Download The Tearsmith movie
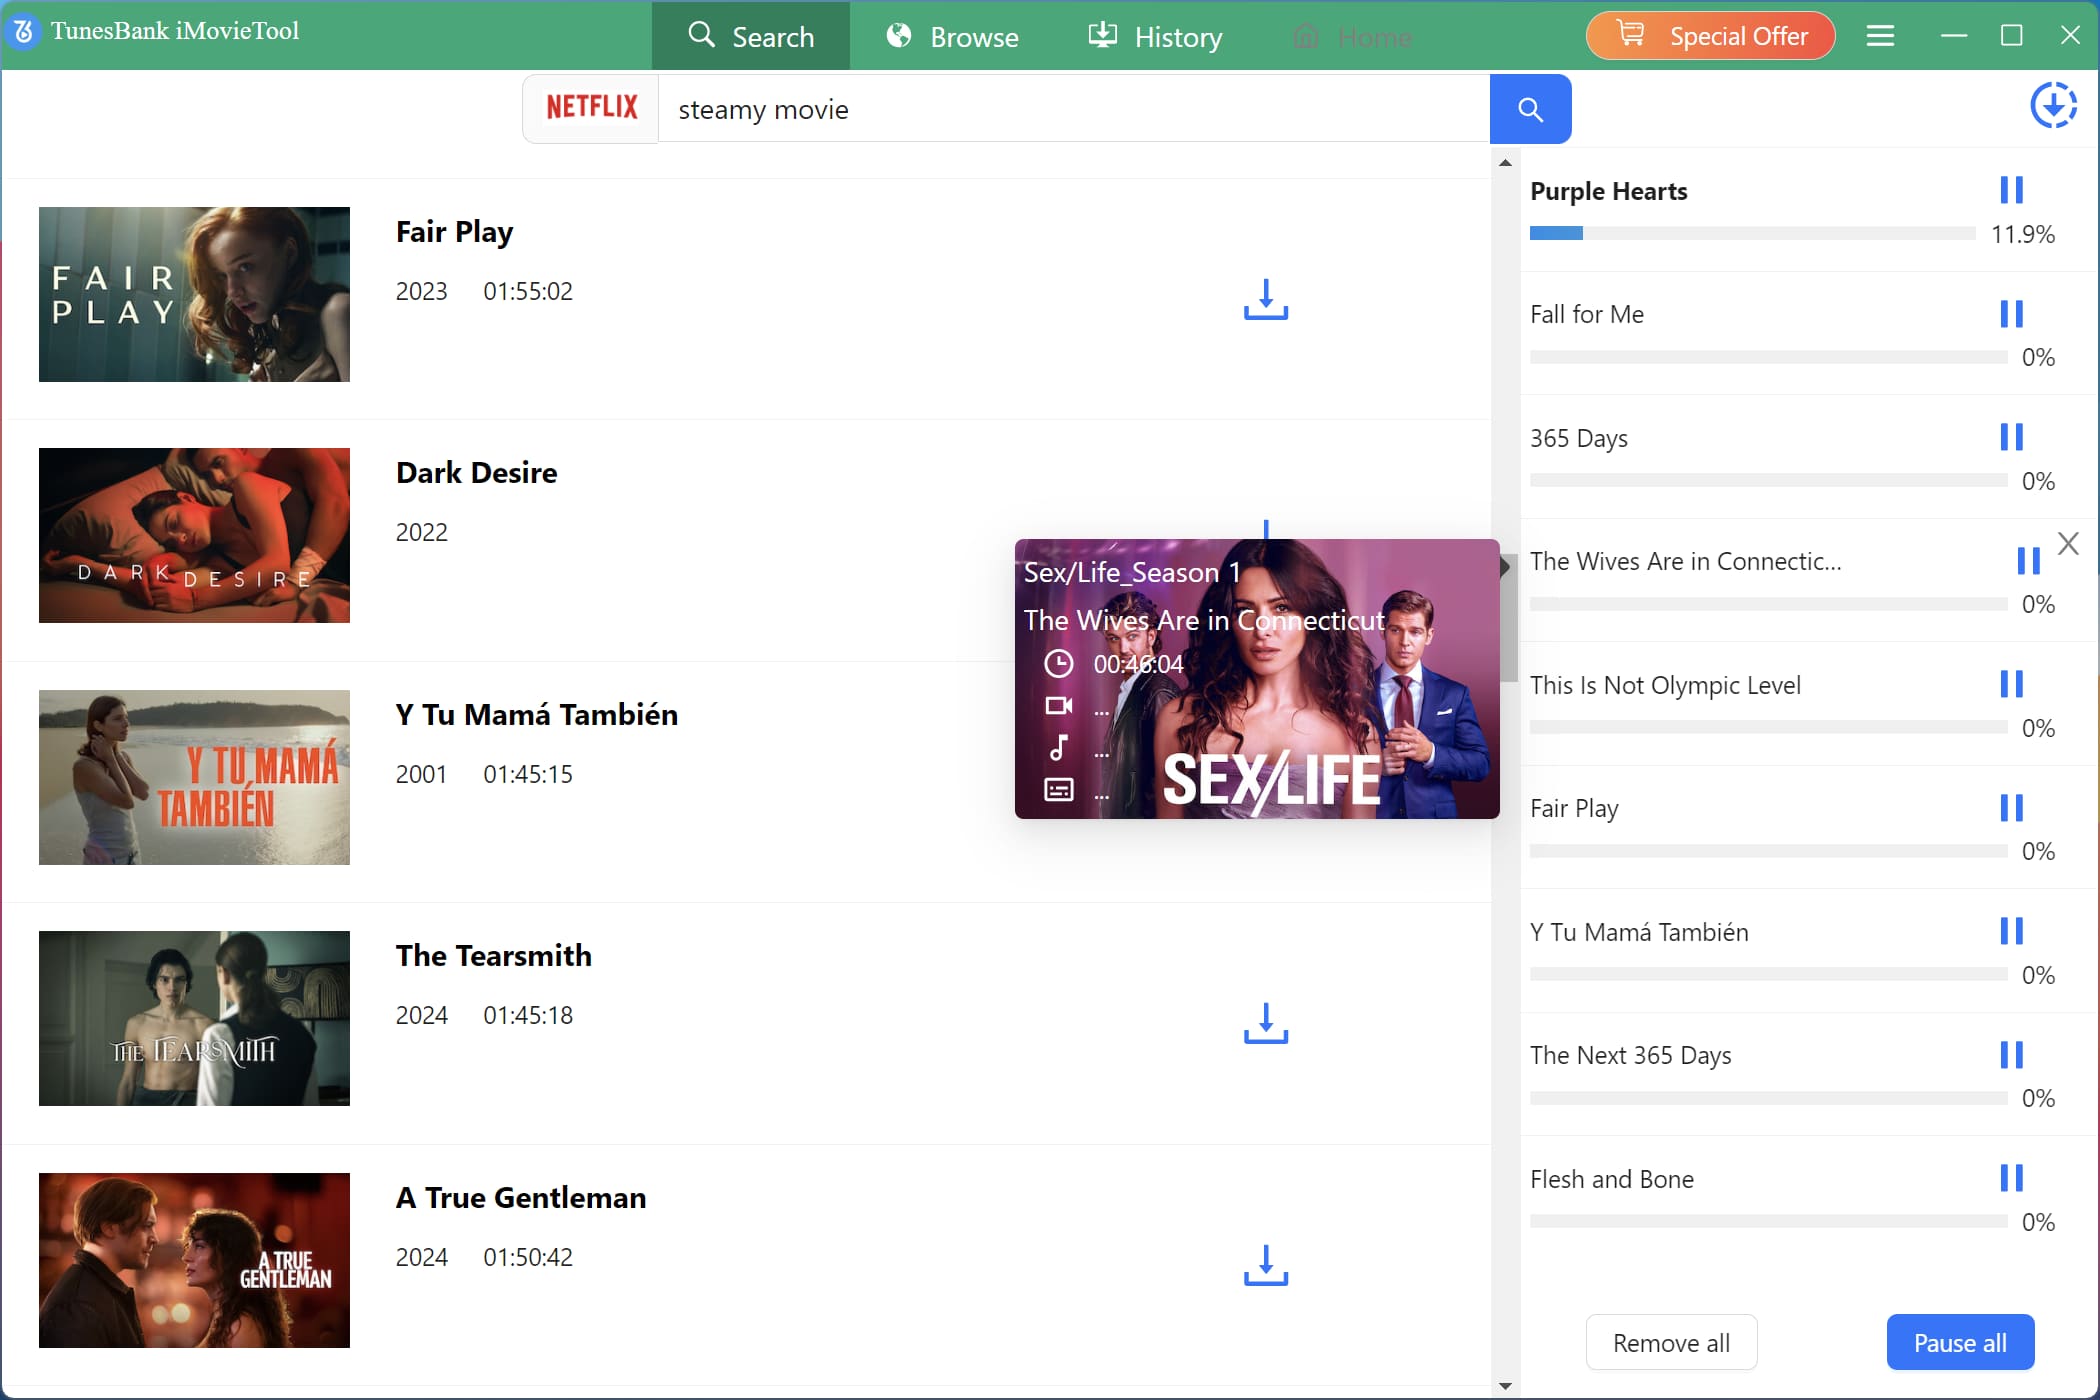 click(x=1265, y=1025)
